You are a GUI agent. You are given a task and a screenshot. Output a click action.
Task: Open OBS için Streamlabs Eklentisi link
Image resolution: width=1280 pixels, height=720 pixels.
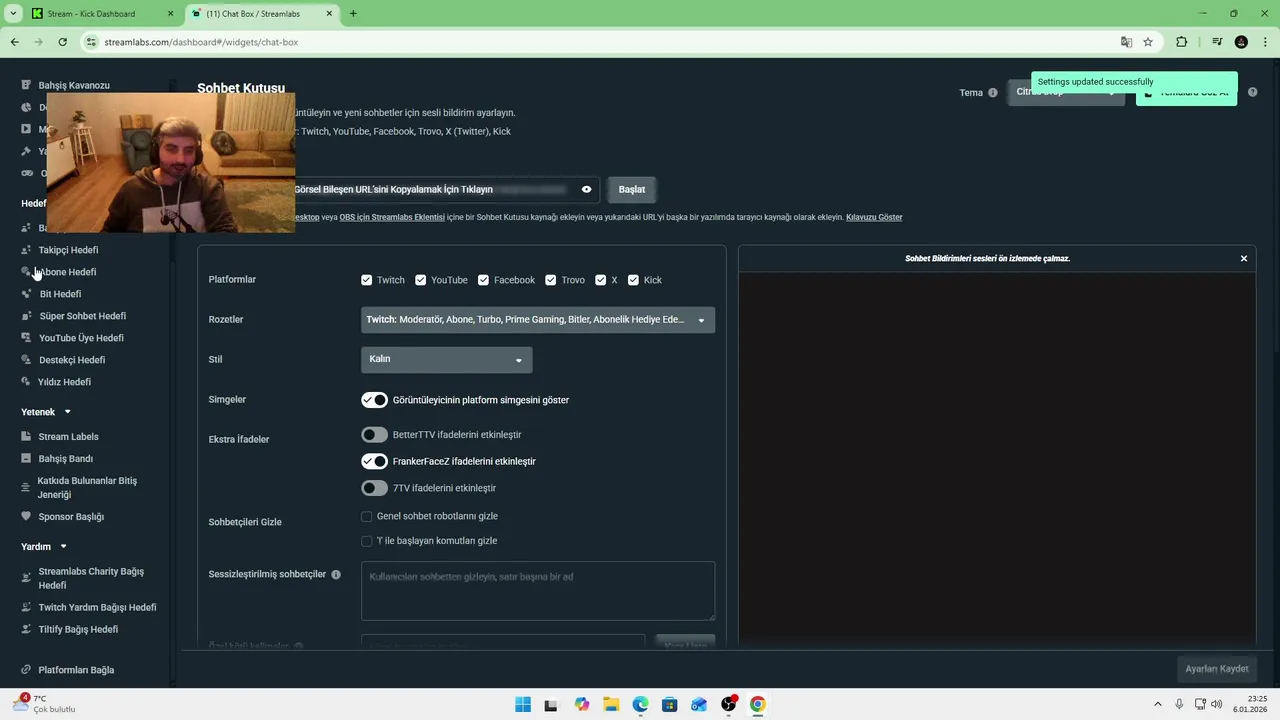pos(392,217)
